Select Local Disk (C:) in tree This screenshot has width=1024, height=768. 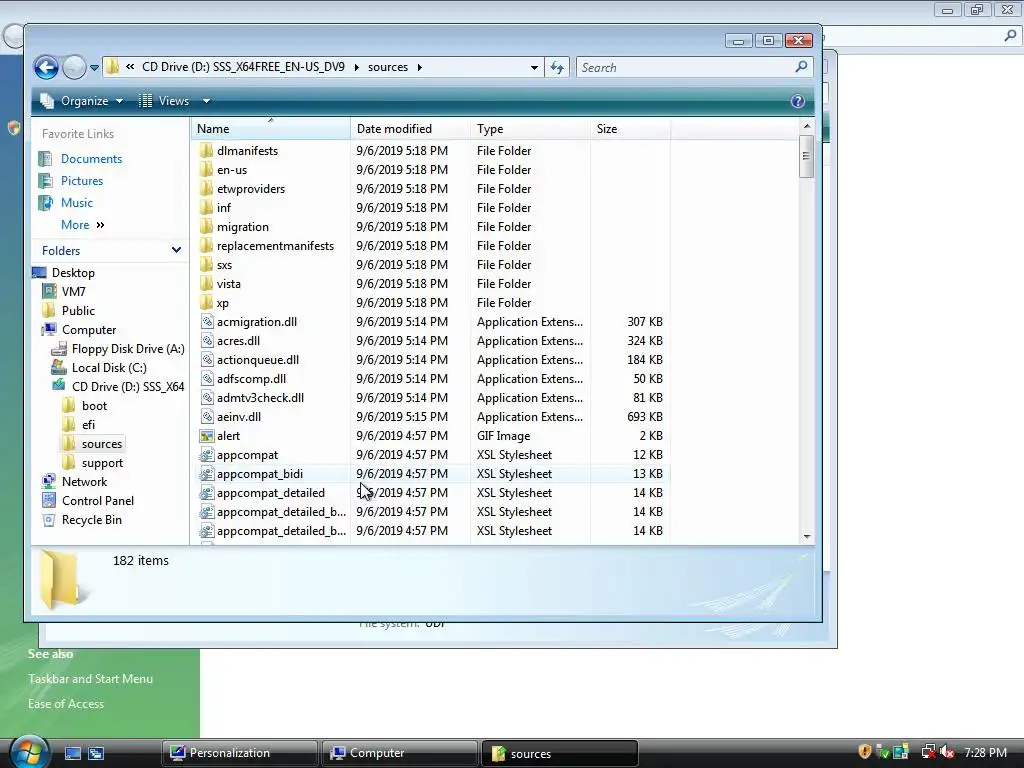click(109, 368)
